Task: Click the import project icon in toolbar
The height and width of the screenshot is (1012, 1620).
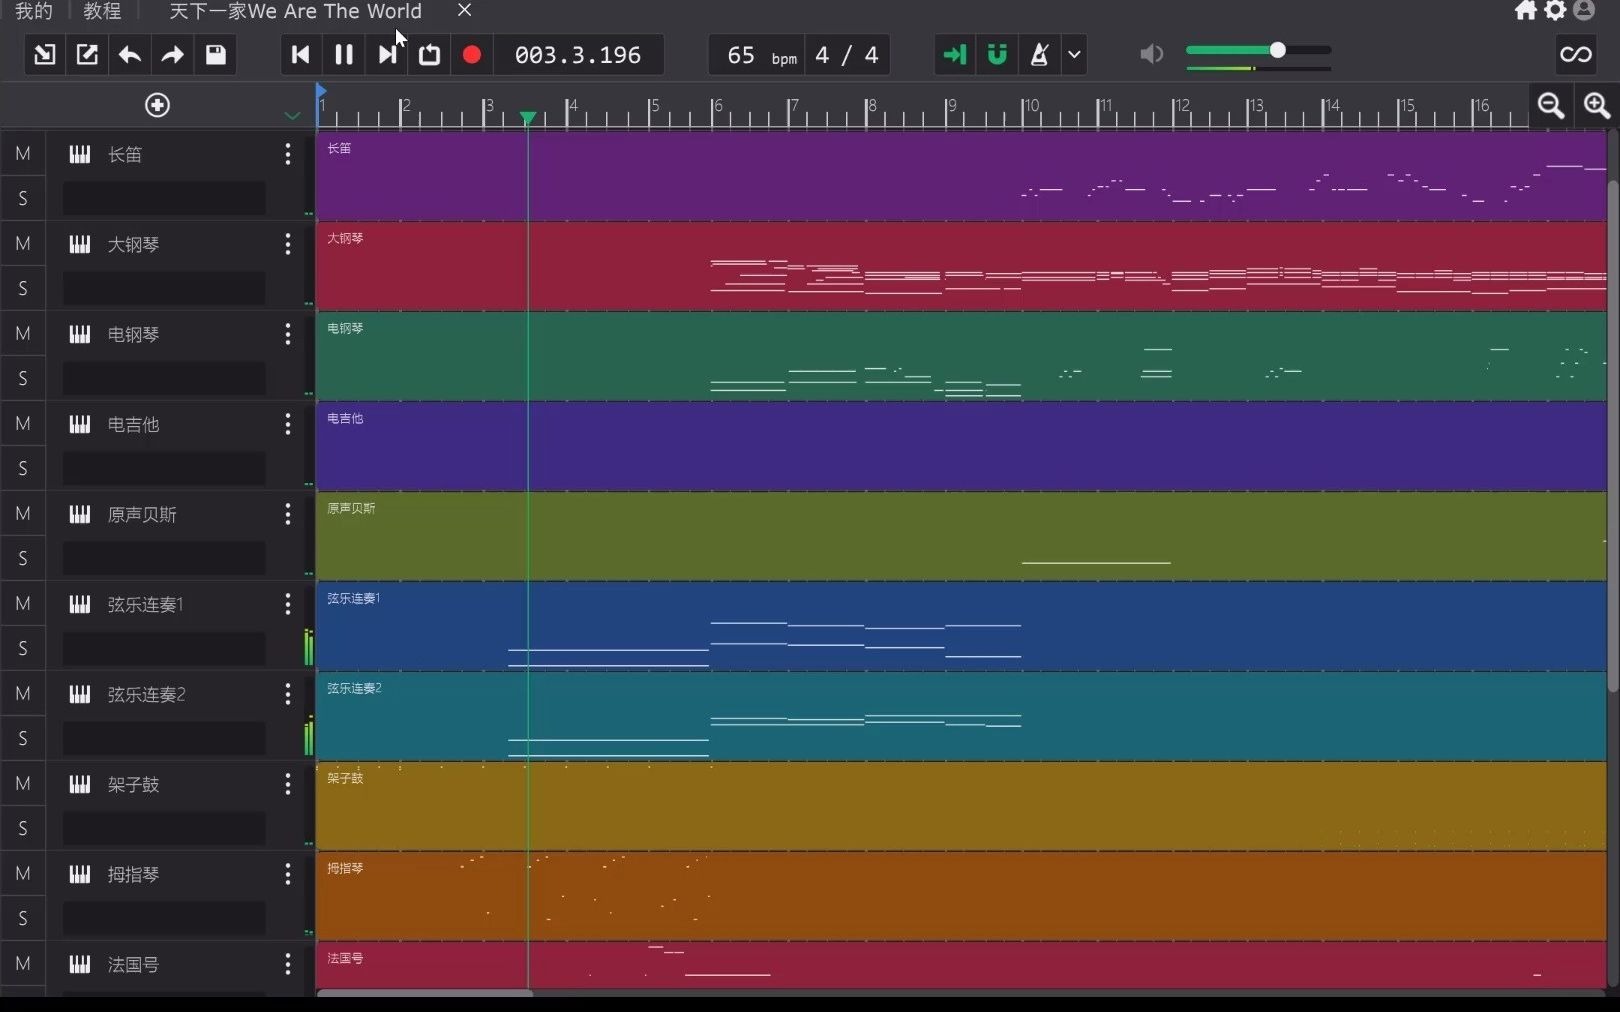Action: pos(44,55)
